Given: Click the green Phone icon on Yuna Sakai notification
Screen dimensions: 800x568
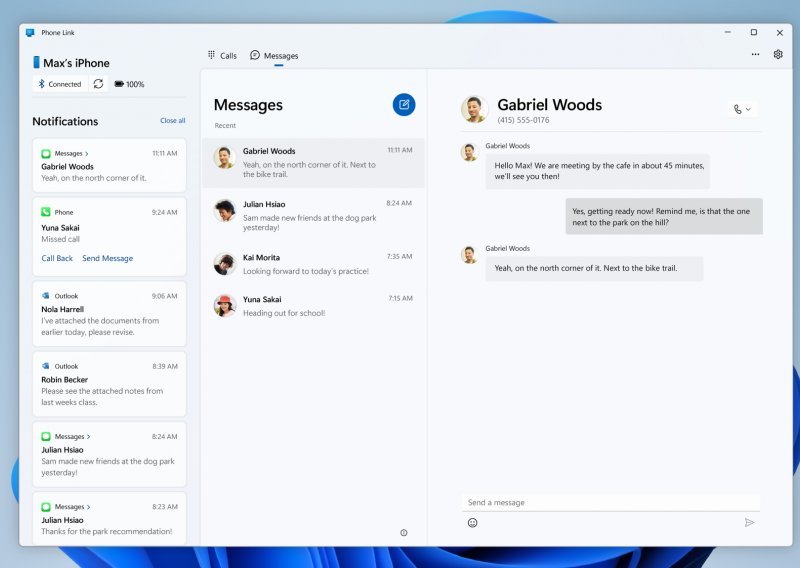Looking at the screenshot, I should tap(46, 212).
